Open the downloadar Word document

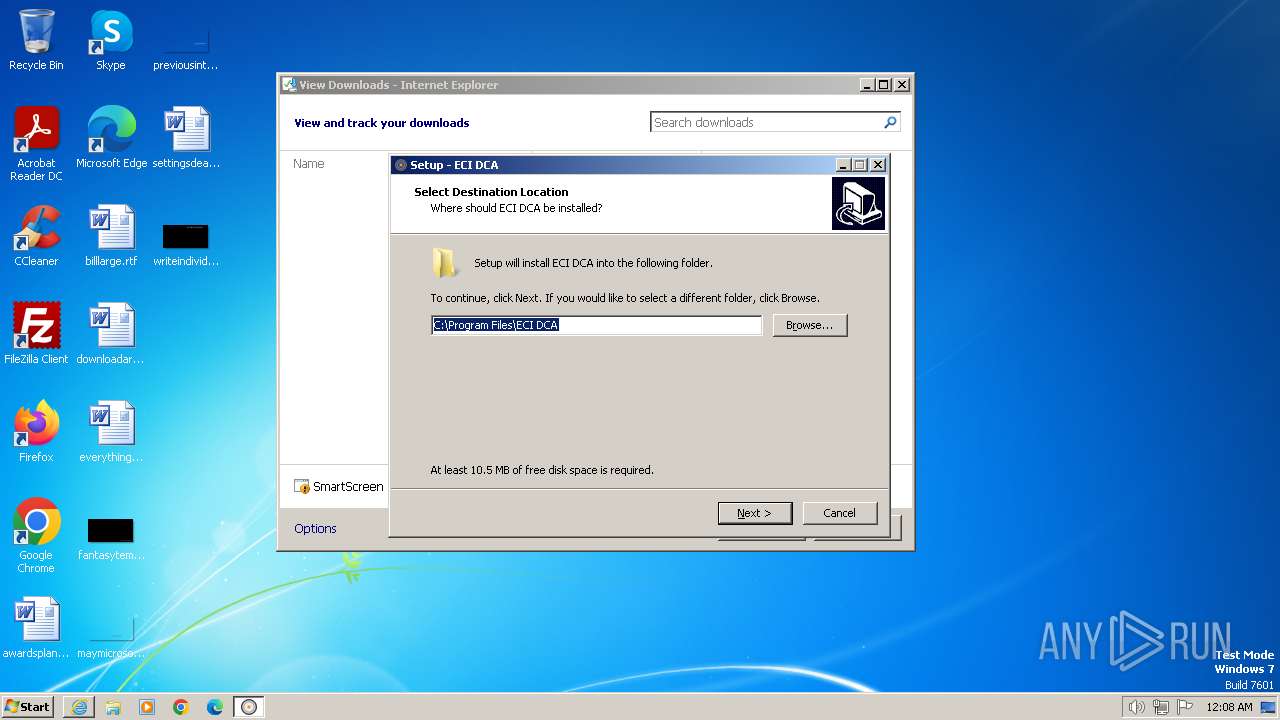111,333
